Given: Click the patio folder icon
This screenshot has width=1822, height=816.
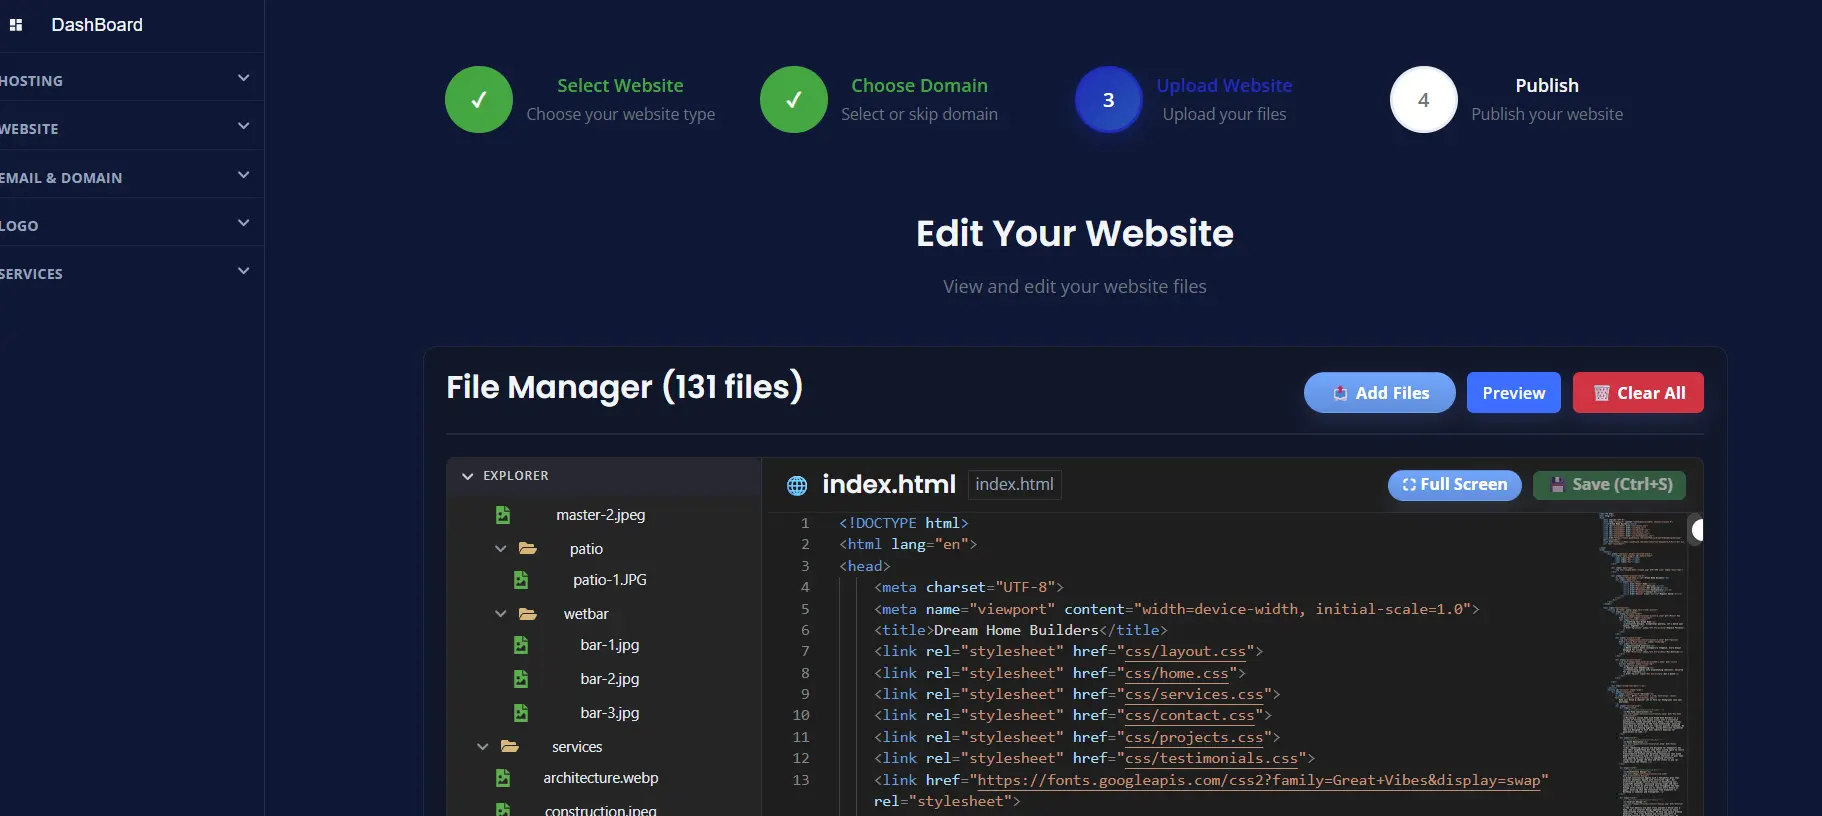Looking at the screenshot, I should [528, 549].
